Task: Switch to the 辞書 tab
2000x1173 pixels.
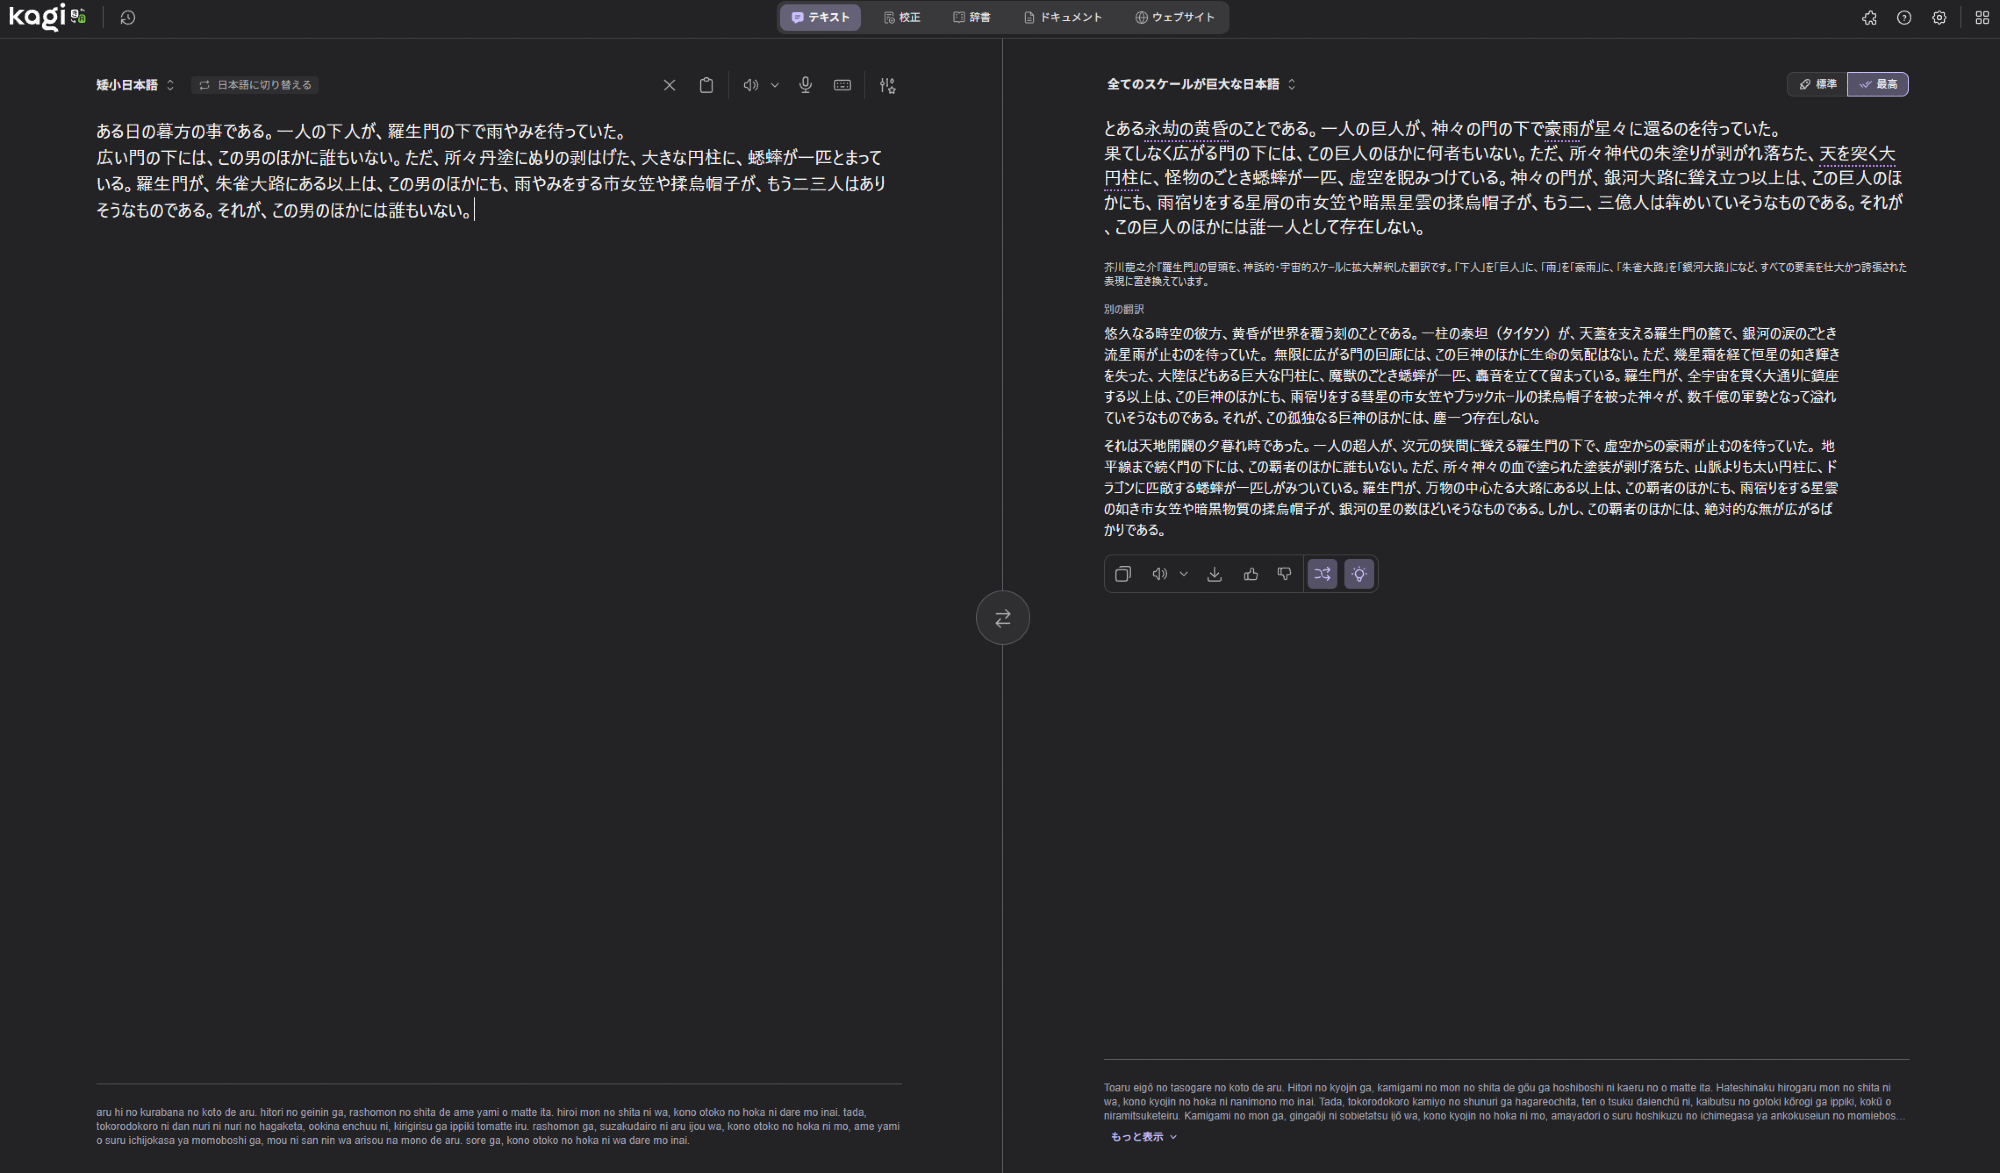Action: (x=971, y=17)
